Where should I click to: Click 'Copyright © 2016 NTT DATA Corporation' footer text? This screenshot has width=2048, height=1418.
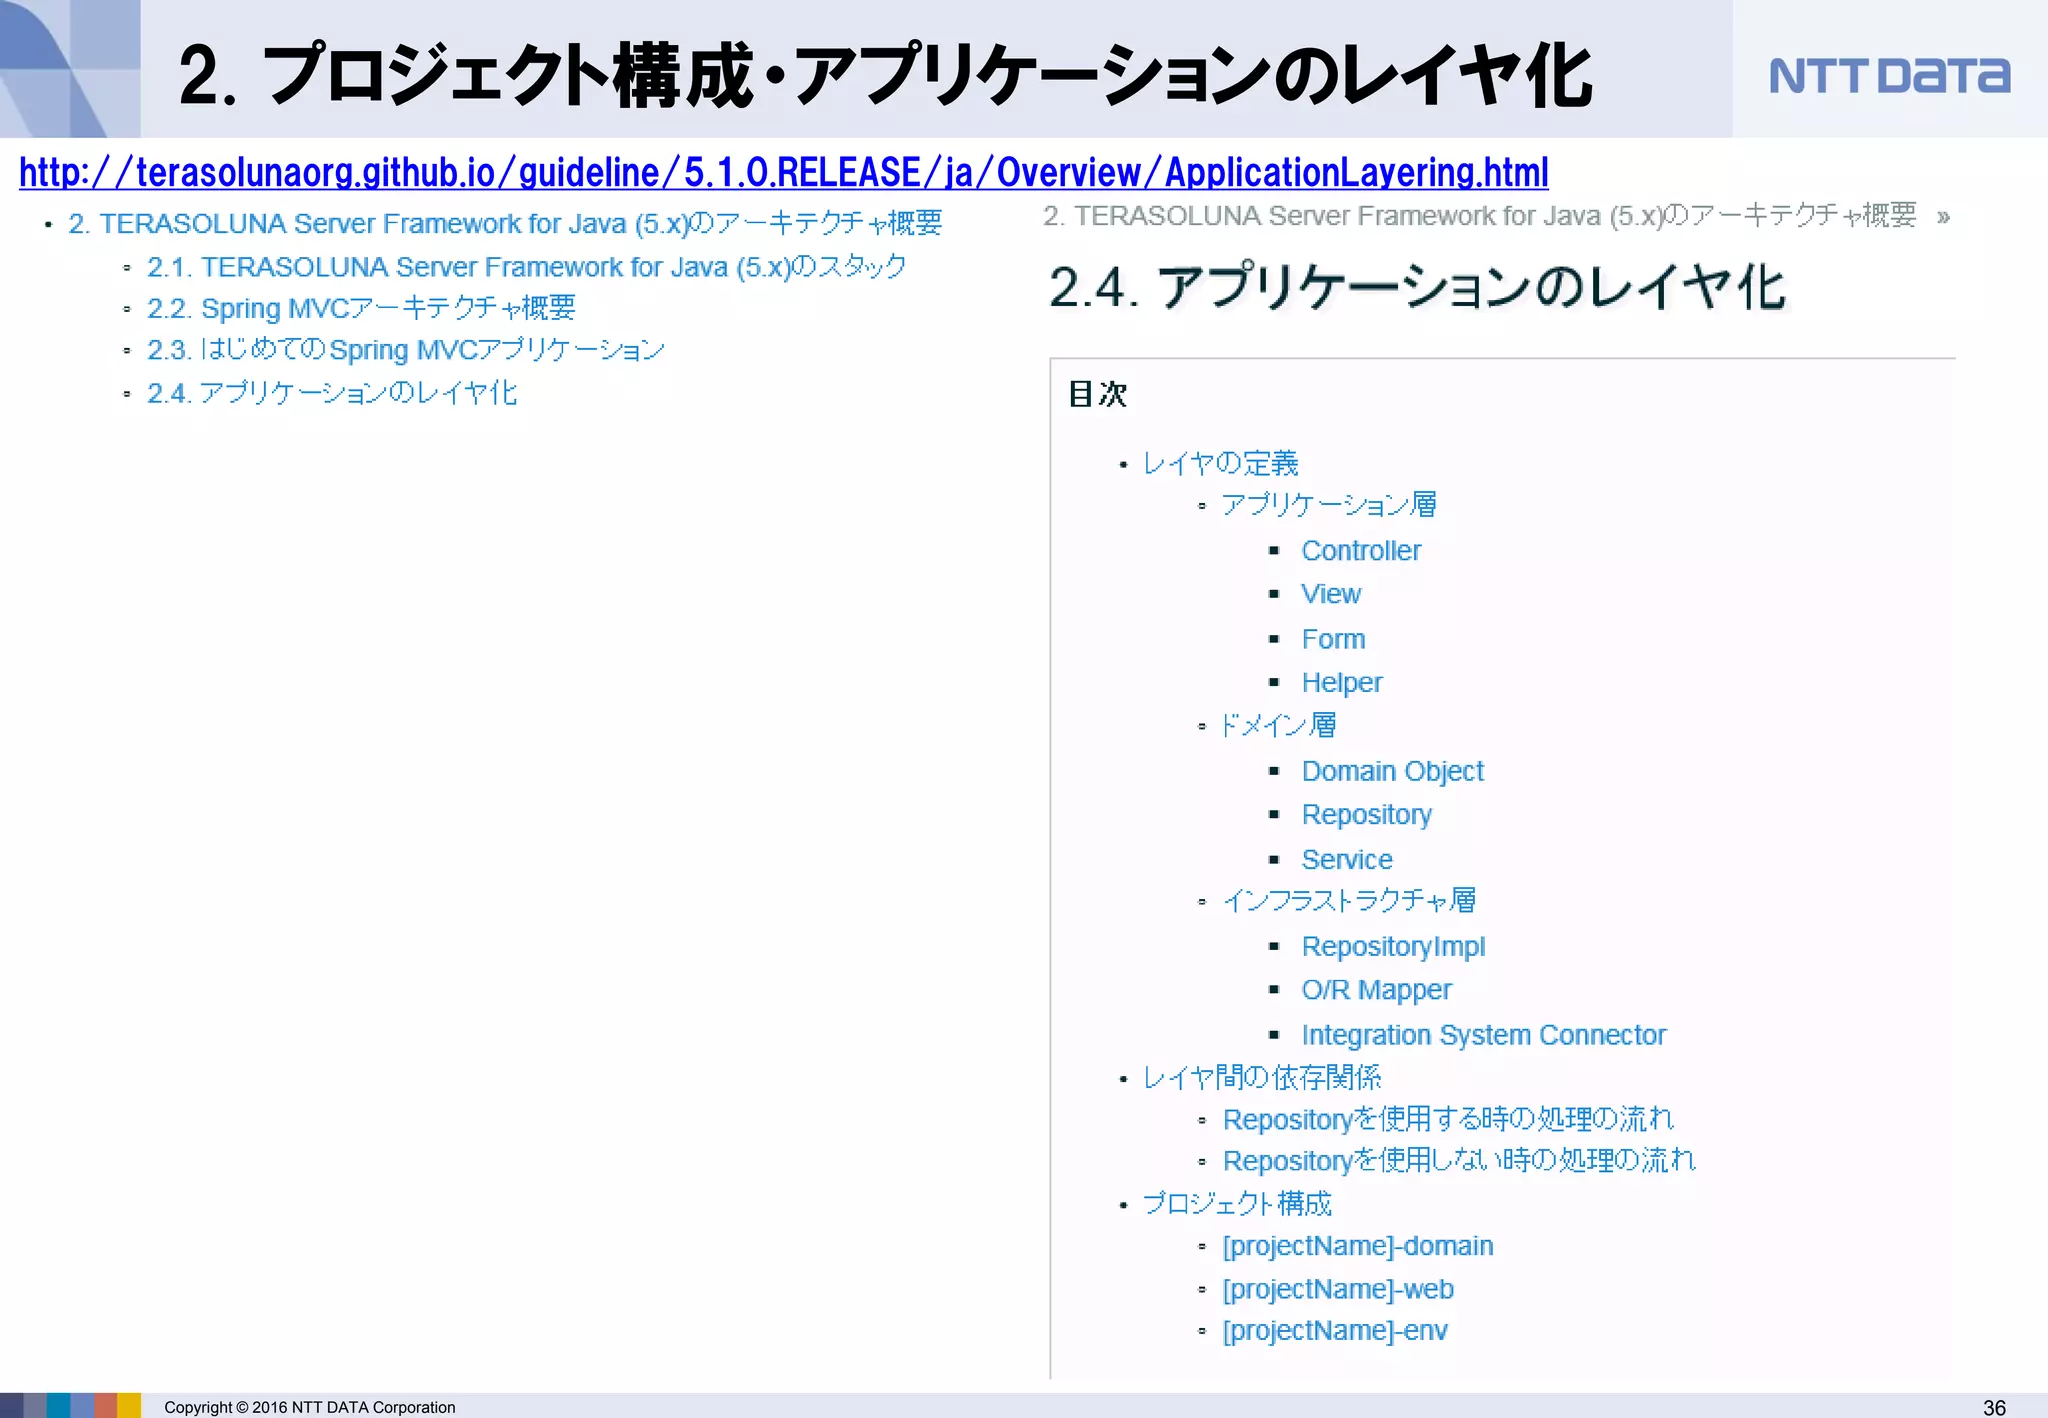[310, 1407]
